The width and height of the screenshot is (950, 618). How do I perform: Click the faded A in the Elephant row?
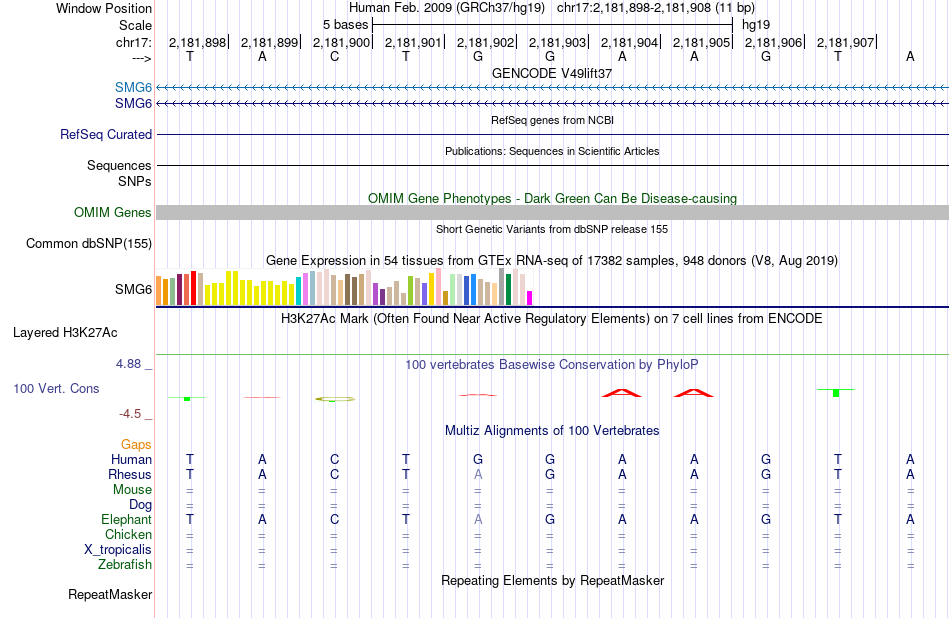(x=478, y=519)
